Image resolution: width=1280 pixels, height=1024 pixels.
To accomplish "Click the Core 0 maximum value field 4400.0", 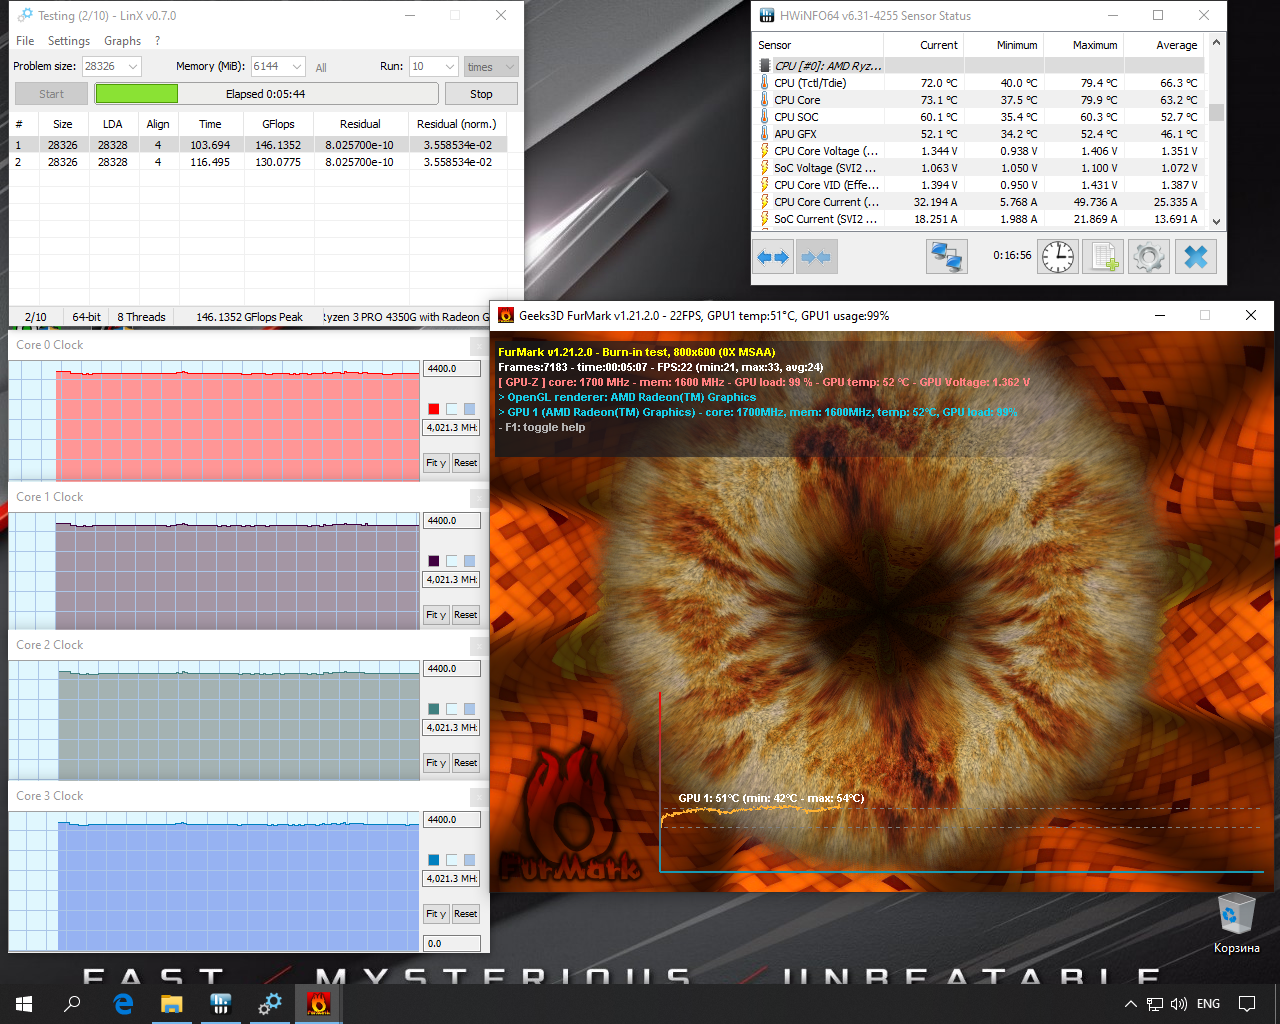I will (x=451, y=369).
